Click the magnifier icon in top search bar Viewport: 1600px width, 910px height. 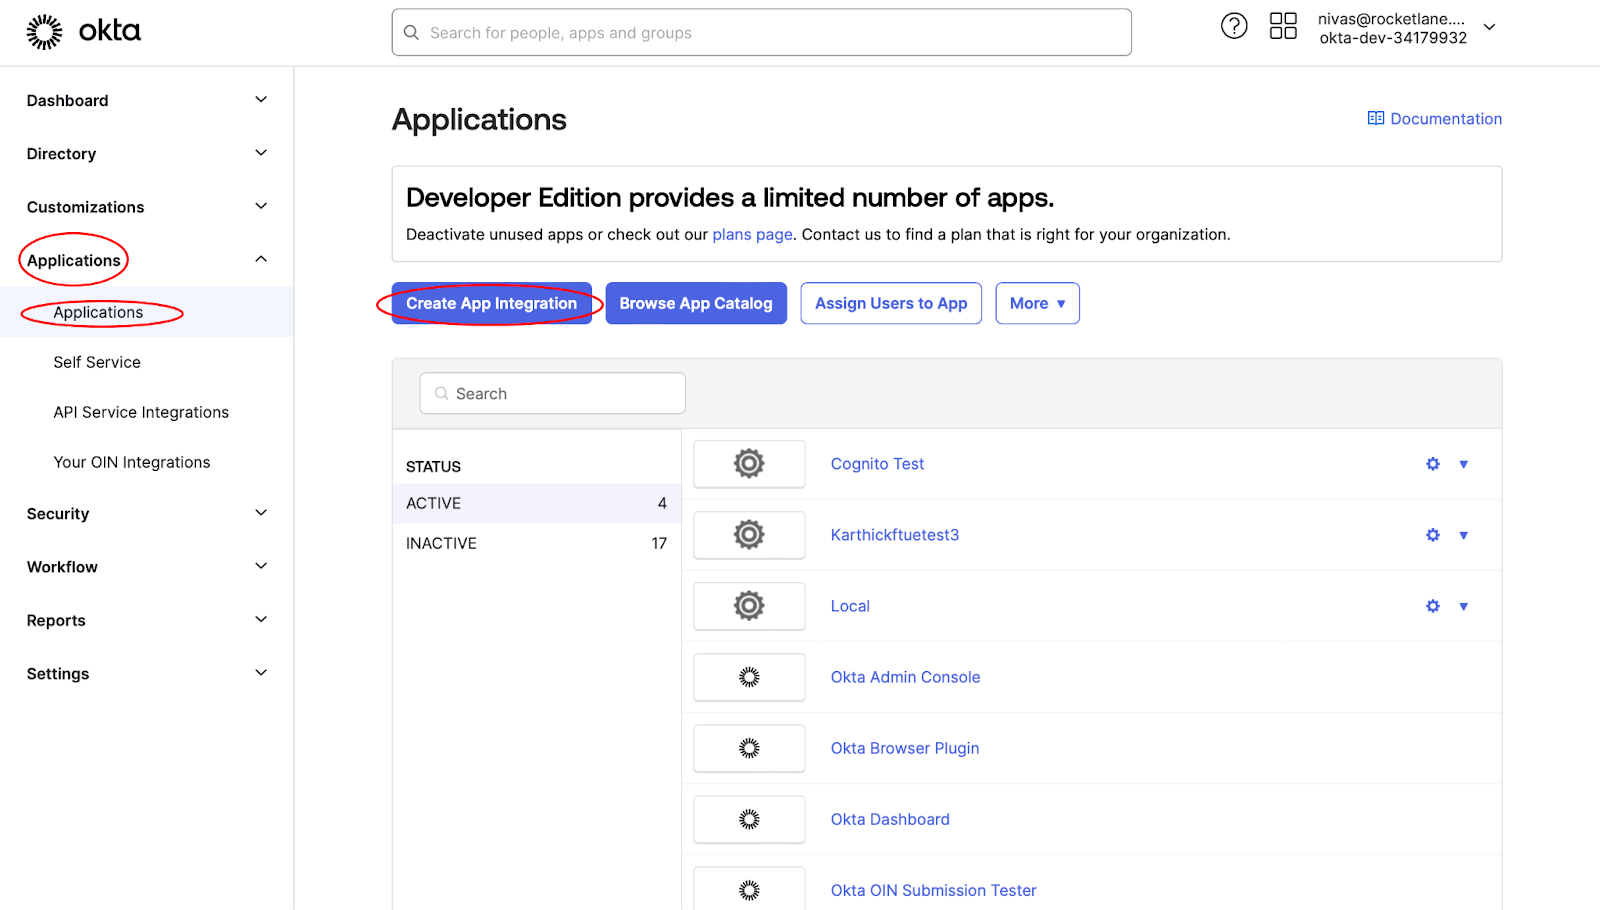411,33
